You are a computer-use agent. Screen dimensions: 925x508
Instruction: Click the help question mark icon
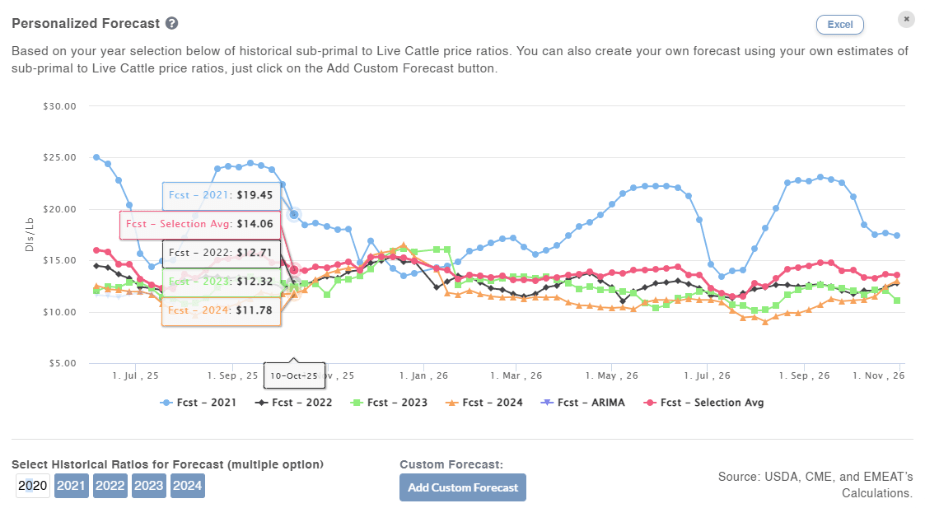click(172, 23)
